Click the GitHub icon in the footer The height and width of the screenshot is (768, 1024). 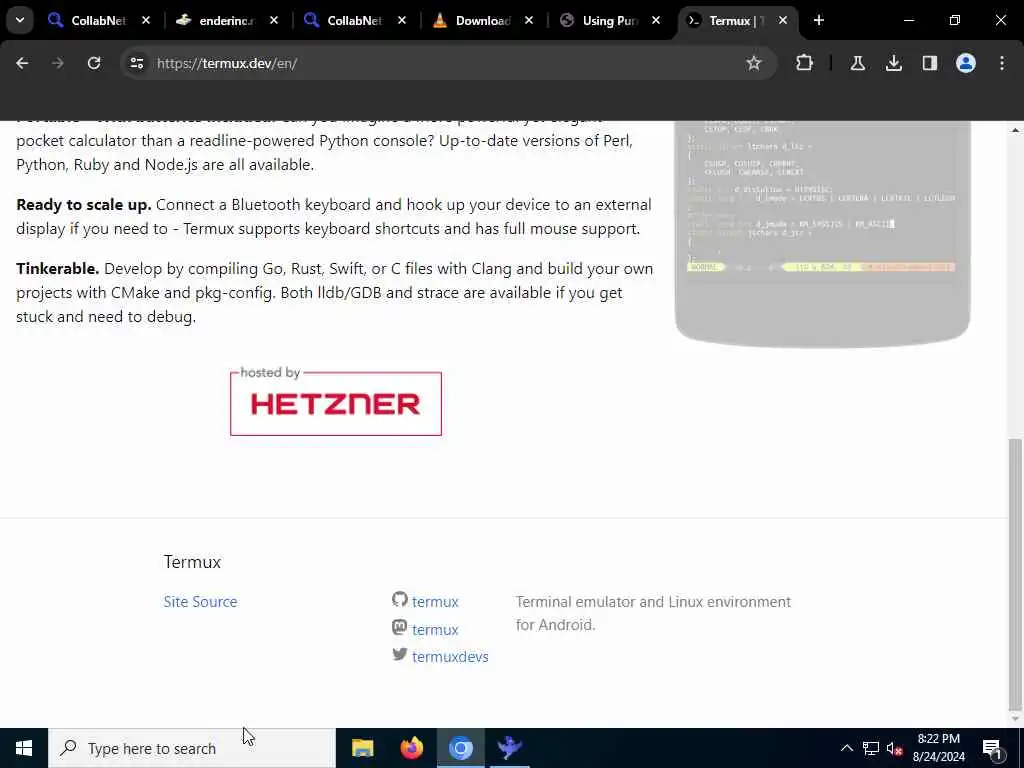pos(400,599)
